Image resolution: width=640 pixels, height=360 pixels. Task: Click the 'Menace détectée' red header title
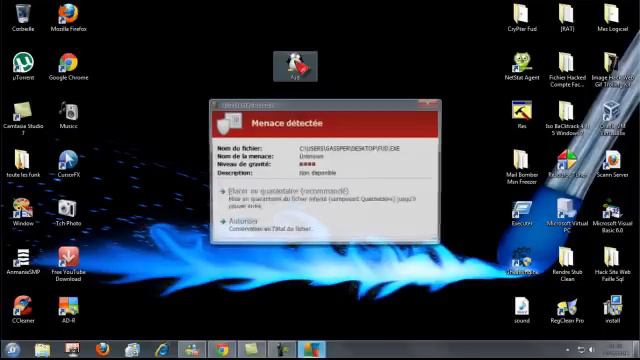coord(287,123)
